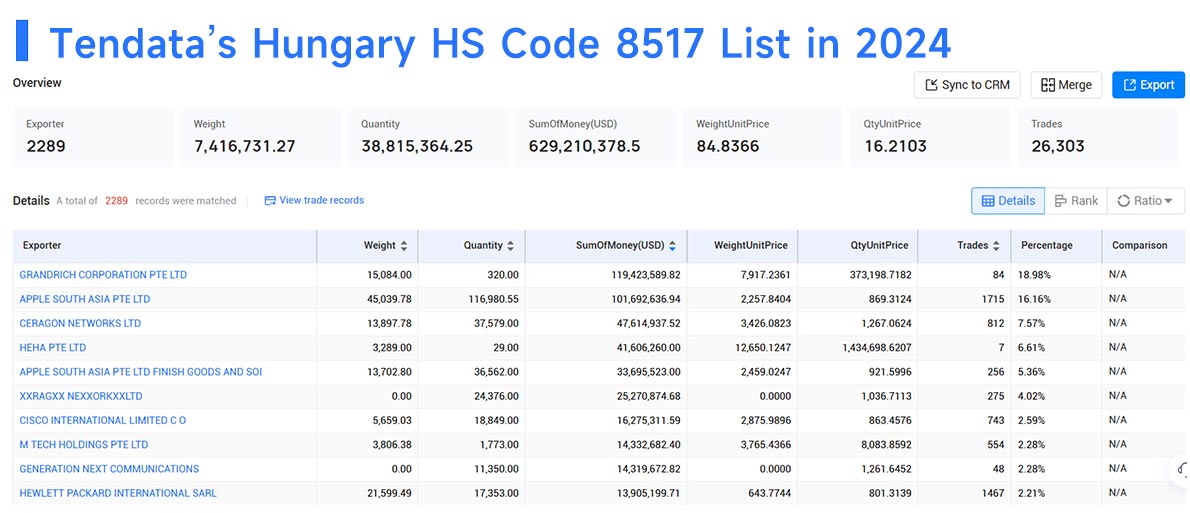This screenshot has width=1190, height=513.
Task: Click the Exporter 2289 summary card
Action: click(93, 137)
